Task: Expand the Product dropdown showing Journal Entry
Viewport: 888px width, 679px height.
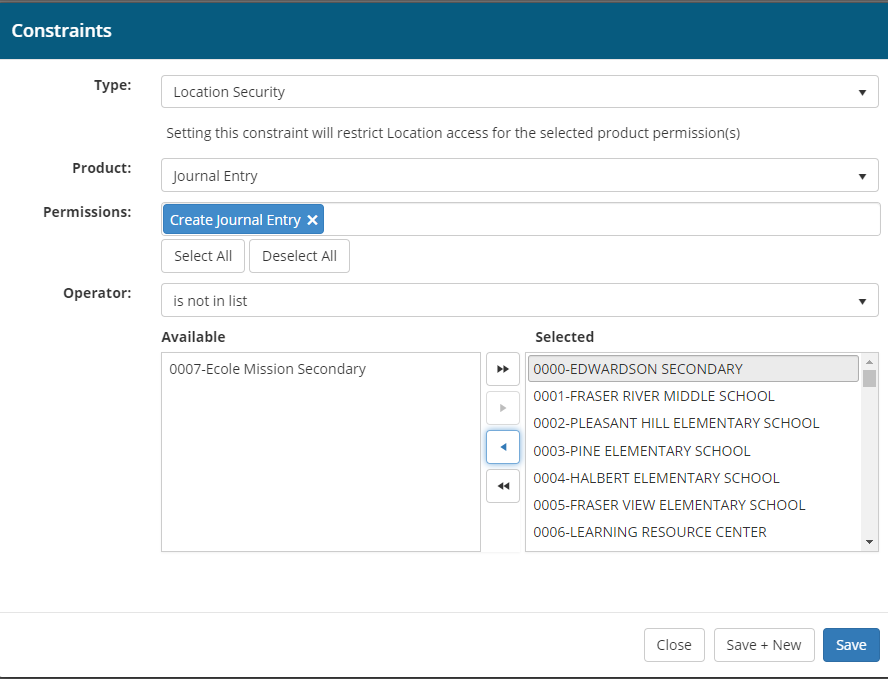Action: [519, 176]
